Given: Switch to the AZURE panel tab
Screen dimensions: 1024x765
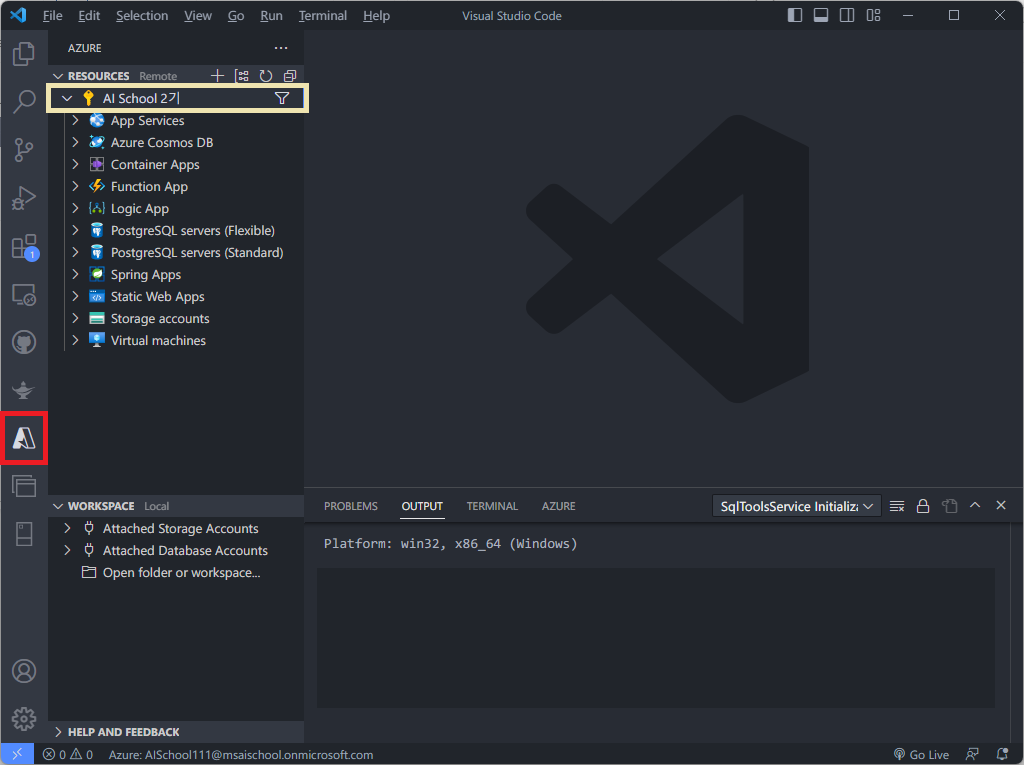Looking at the screenshot, I should (558, 506).
